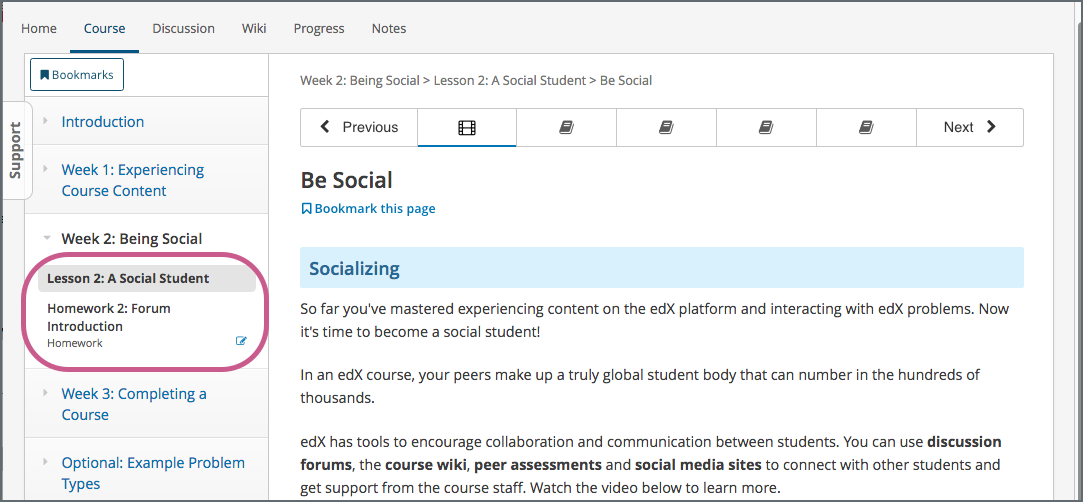Click the homework edit pencil icon
This screenshot has height=502, width=1083.
coord(241,341)
